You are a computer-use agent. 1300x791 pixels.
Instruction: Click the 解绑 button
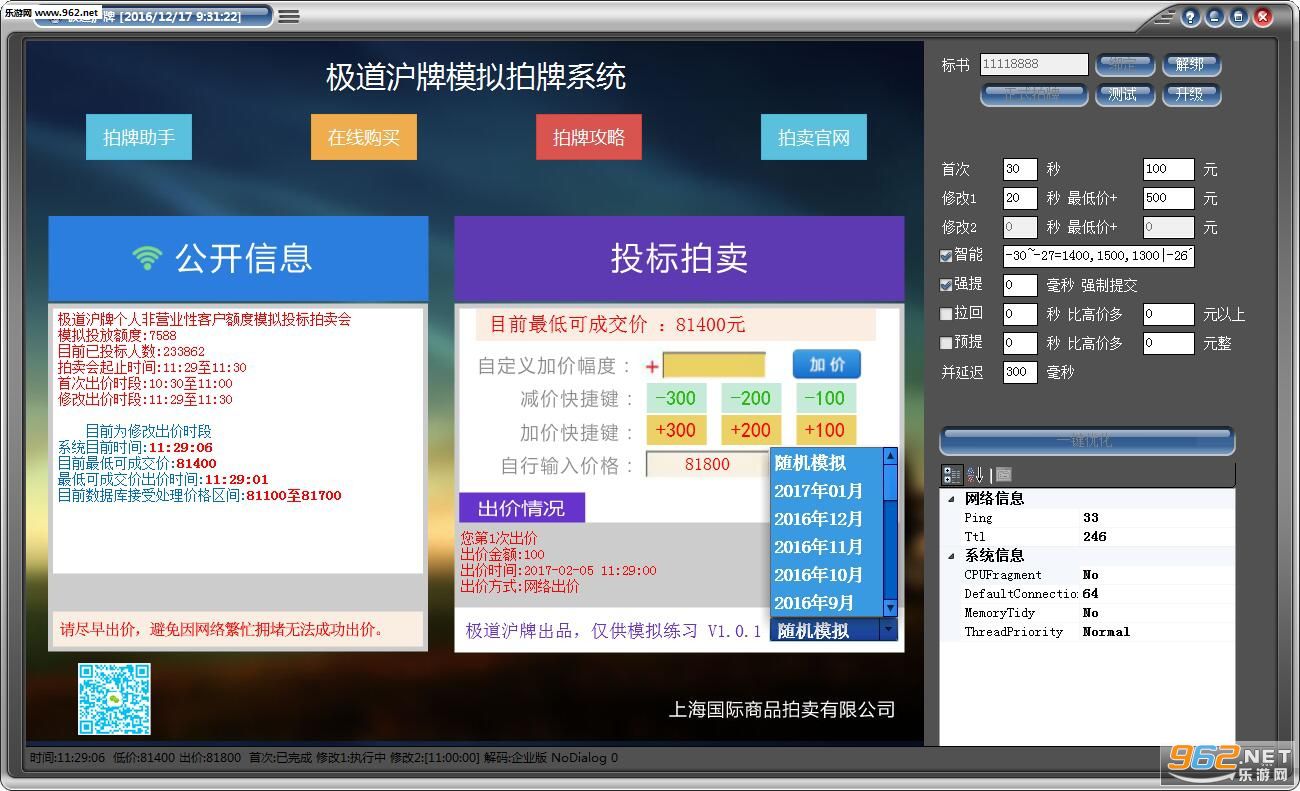(1190, 64)
